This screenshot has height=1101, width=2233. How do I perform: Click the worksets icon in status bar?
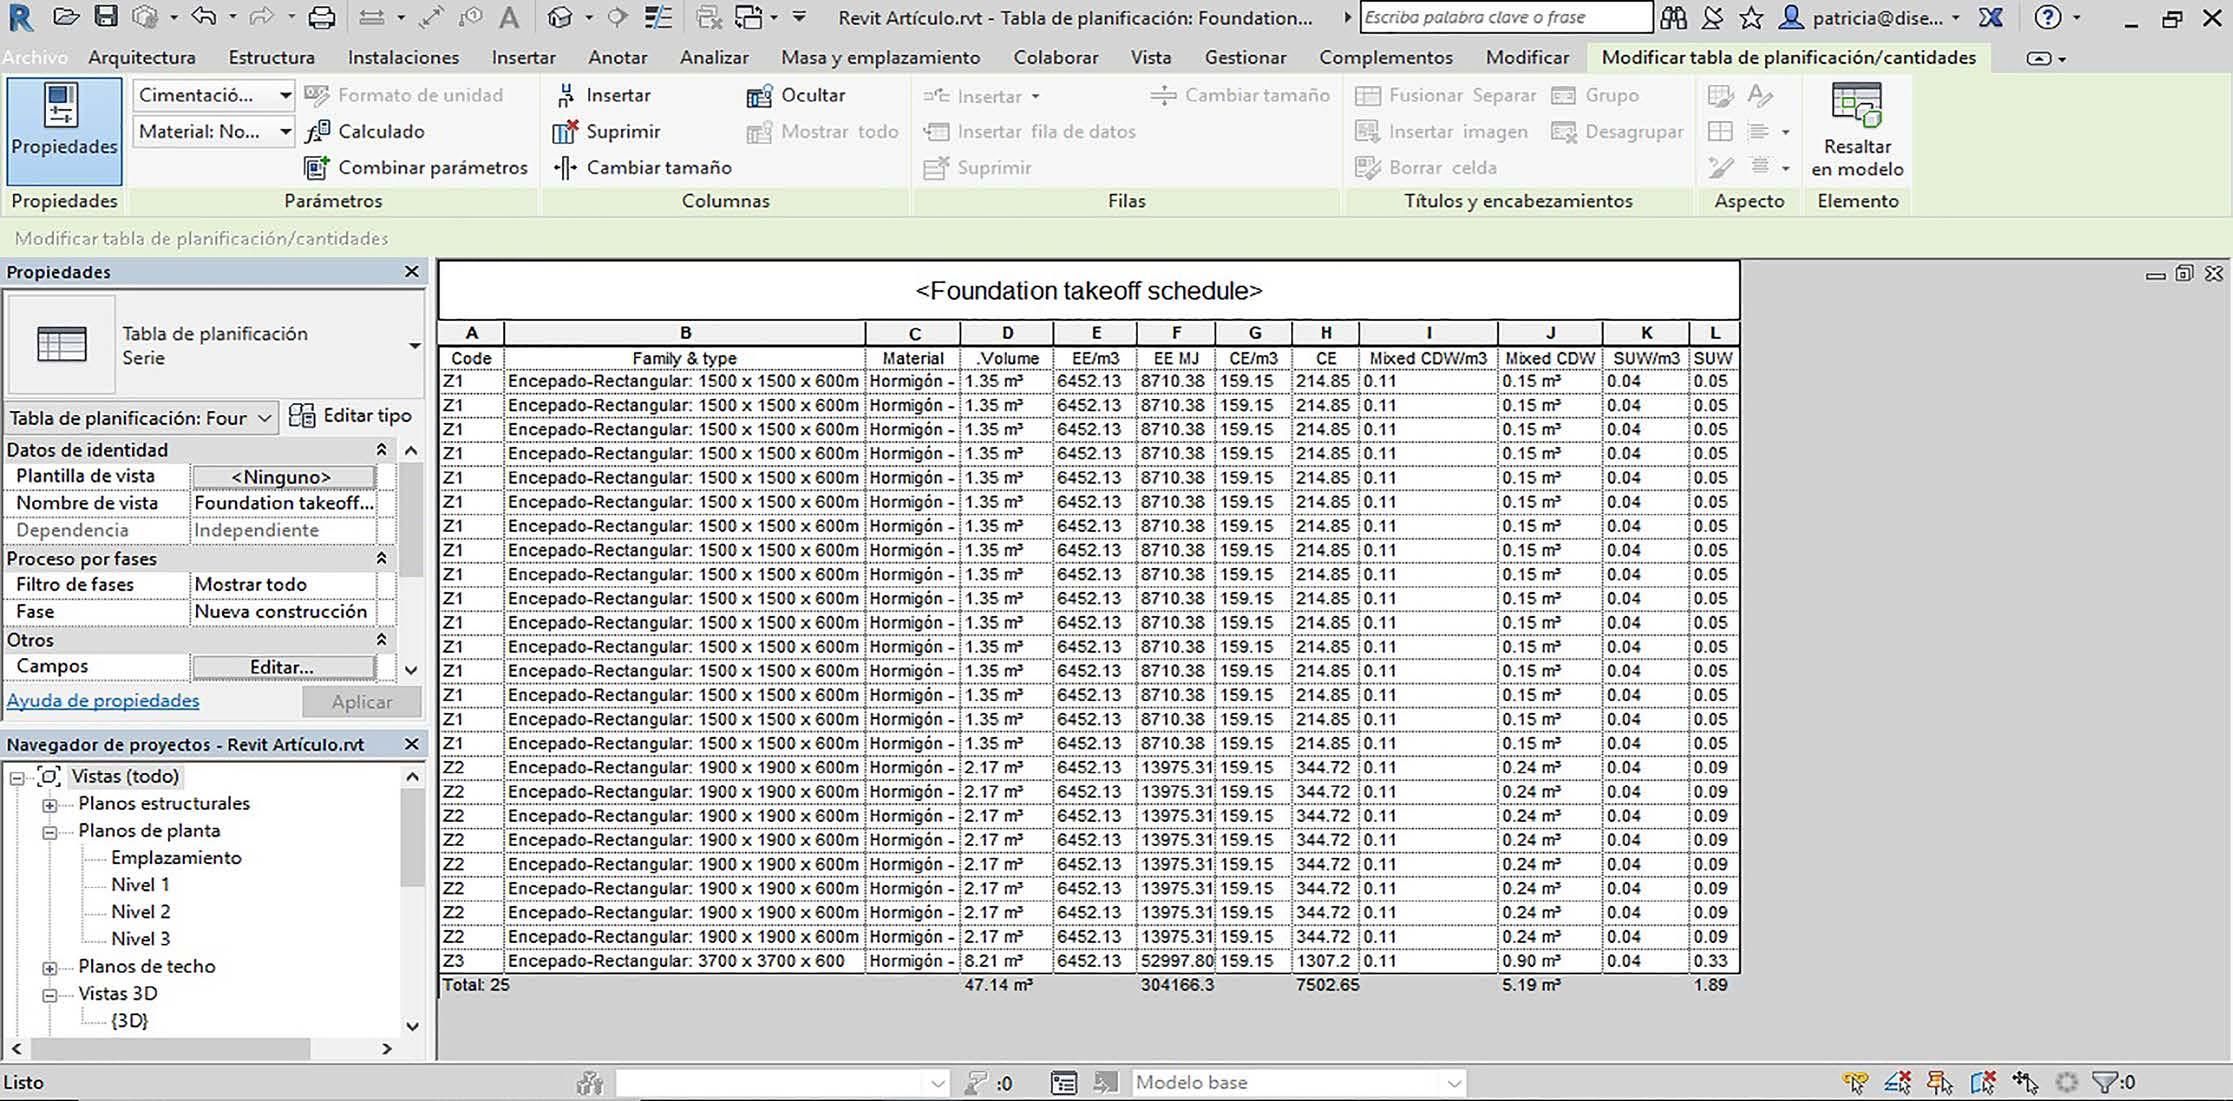pyautogui.click(x=589, y=1083)
